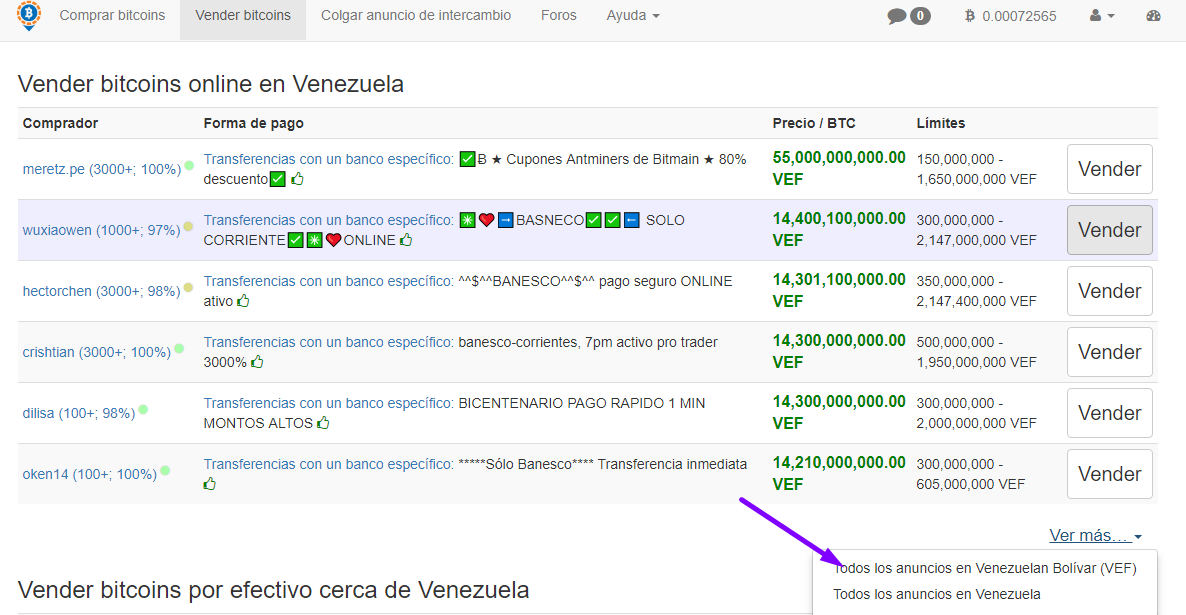
Task: Click payment method link in meretz.pe row
Action: (x=328, y=160)
